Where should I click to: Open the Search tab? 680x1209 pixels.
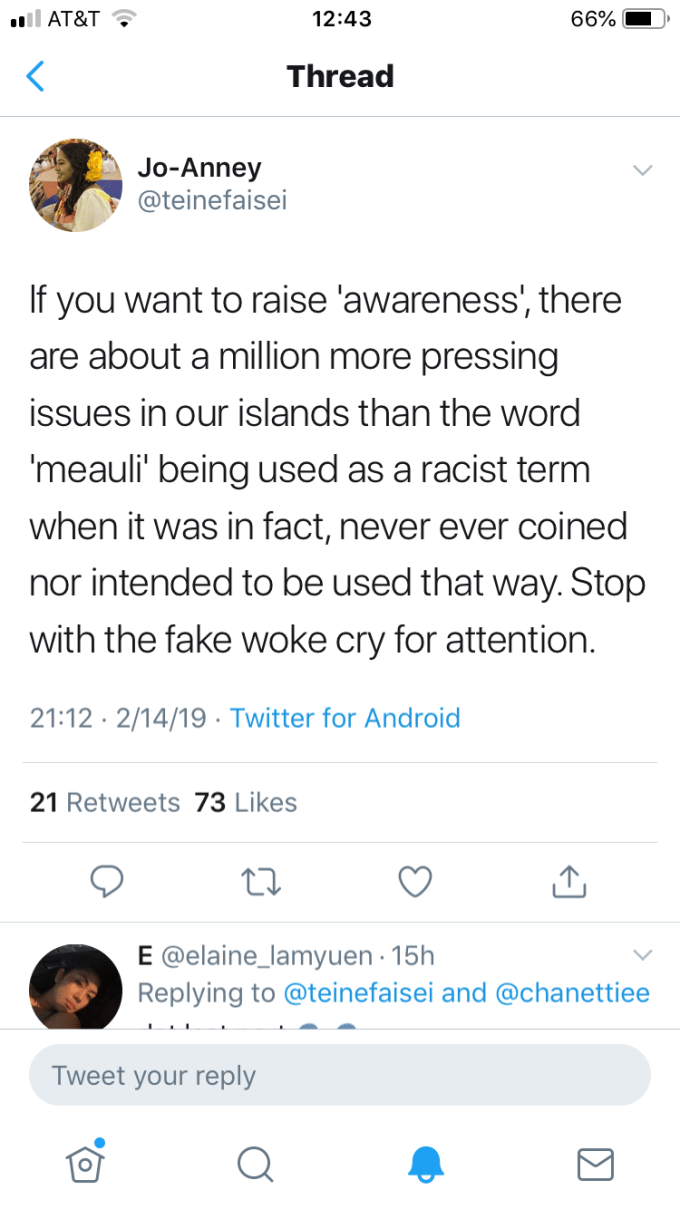tap(255, 1162)
